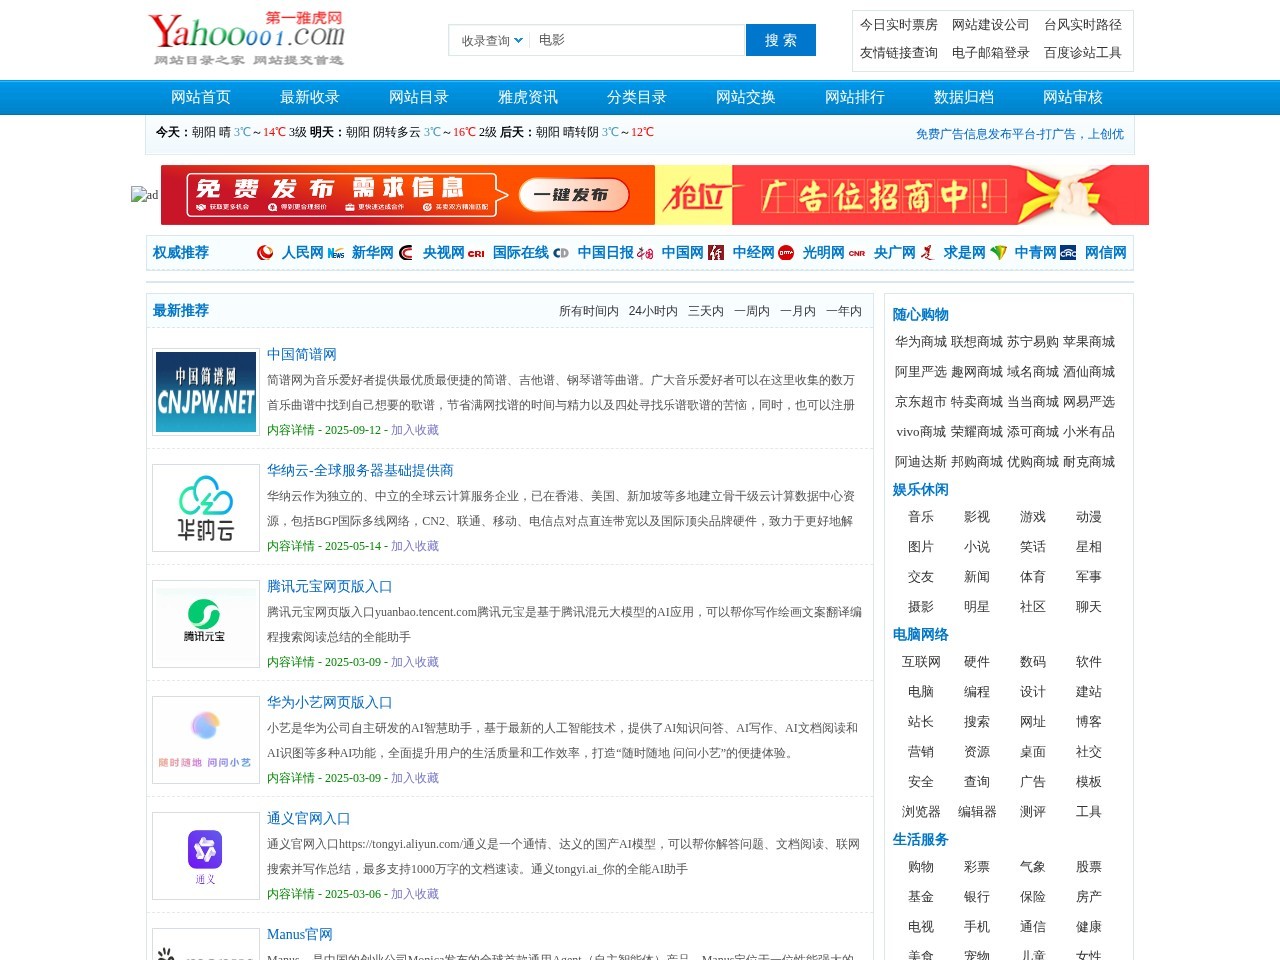Image resolution: width=1280 pixels, height=960 pixels.
Task: Select the 光明网 GMW icon
Action: (786, 253)
